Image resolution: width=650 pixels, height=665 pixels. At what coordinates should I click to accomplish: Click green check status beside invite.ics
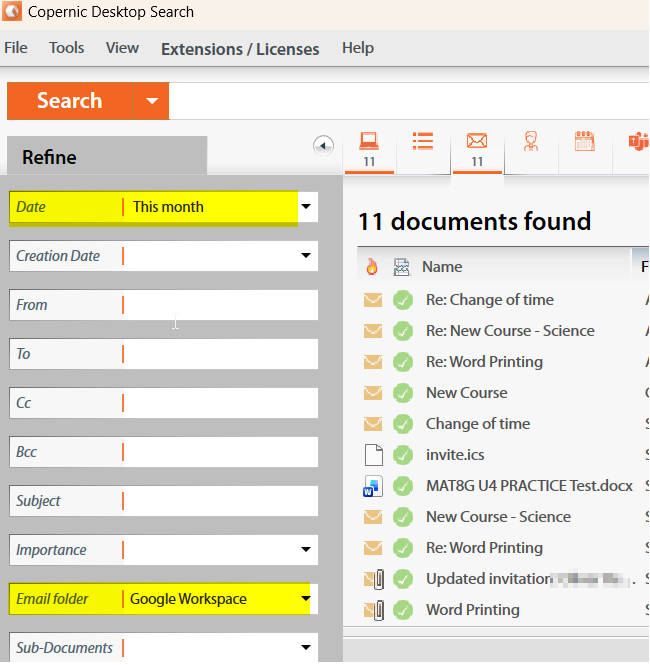[403, 455]
